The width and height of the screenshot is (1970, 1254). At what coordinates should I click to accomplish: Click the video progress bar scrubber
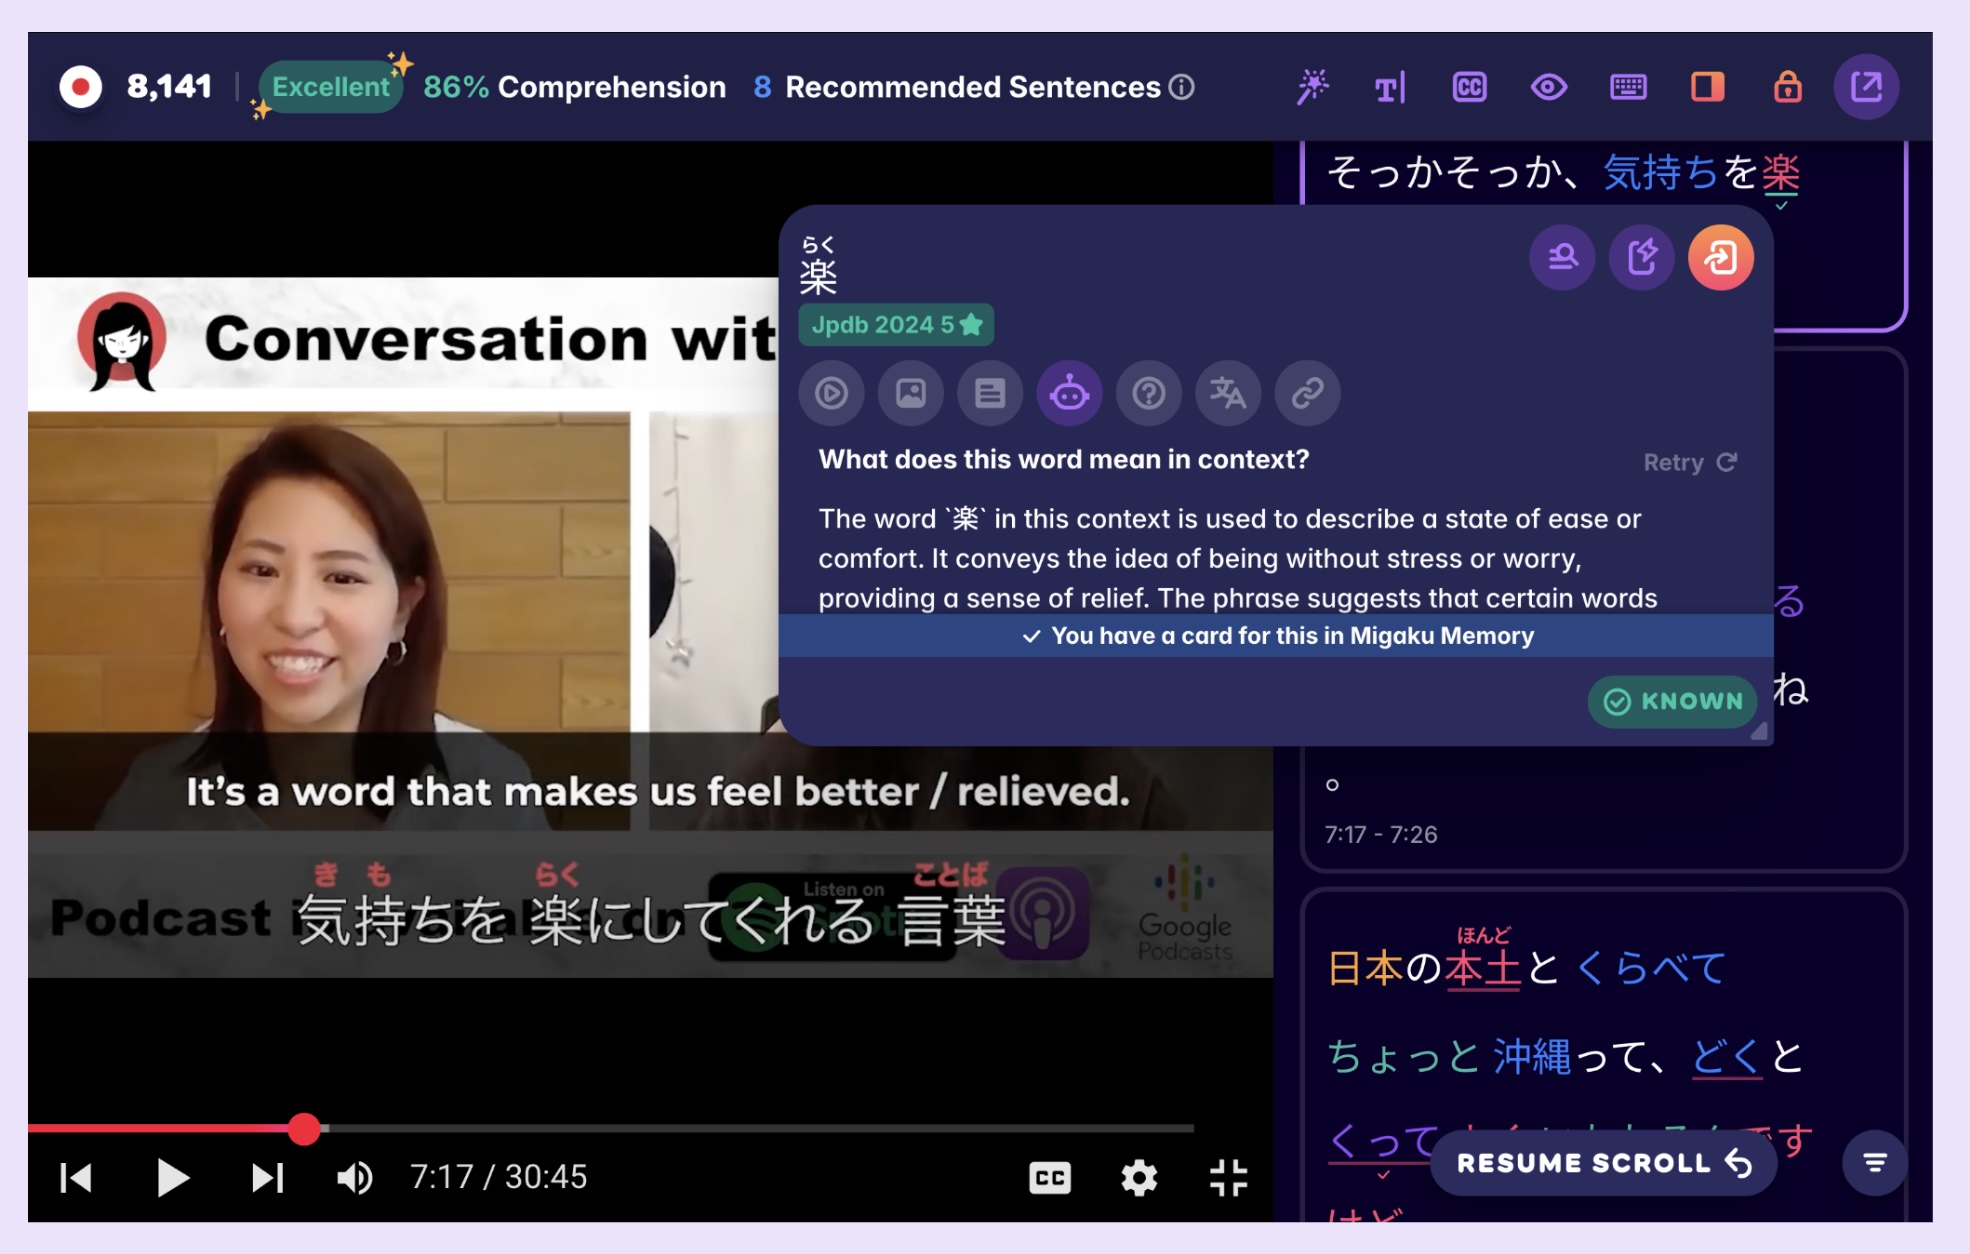coord(304,1129)
